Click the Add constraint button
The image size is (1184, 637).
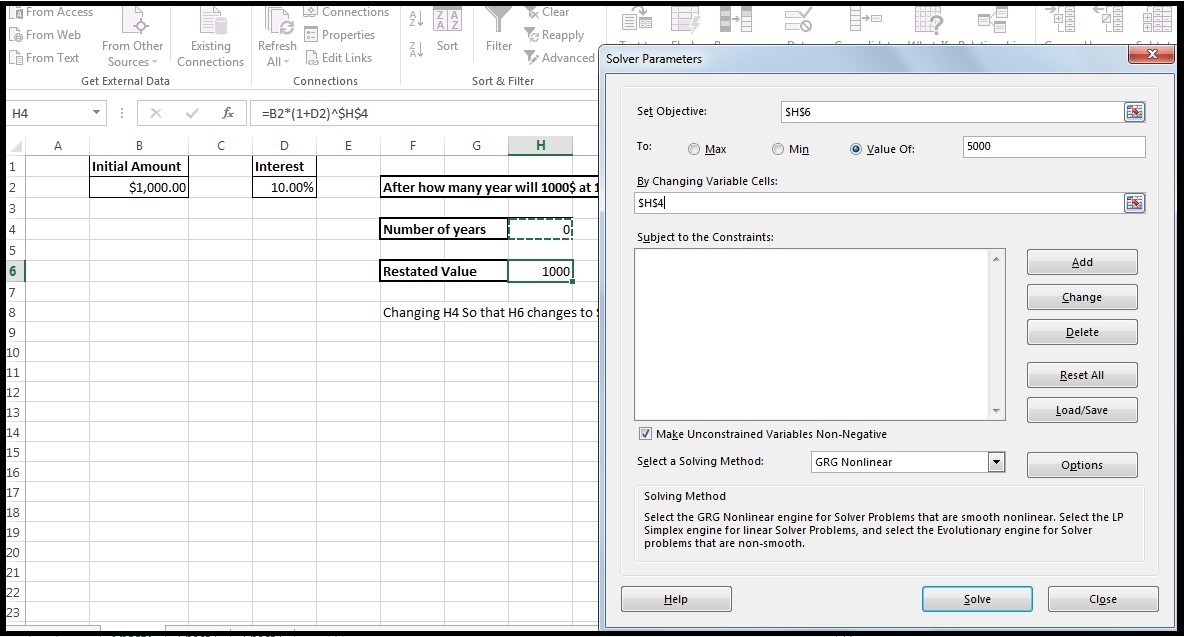click(1082, 262)
